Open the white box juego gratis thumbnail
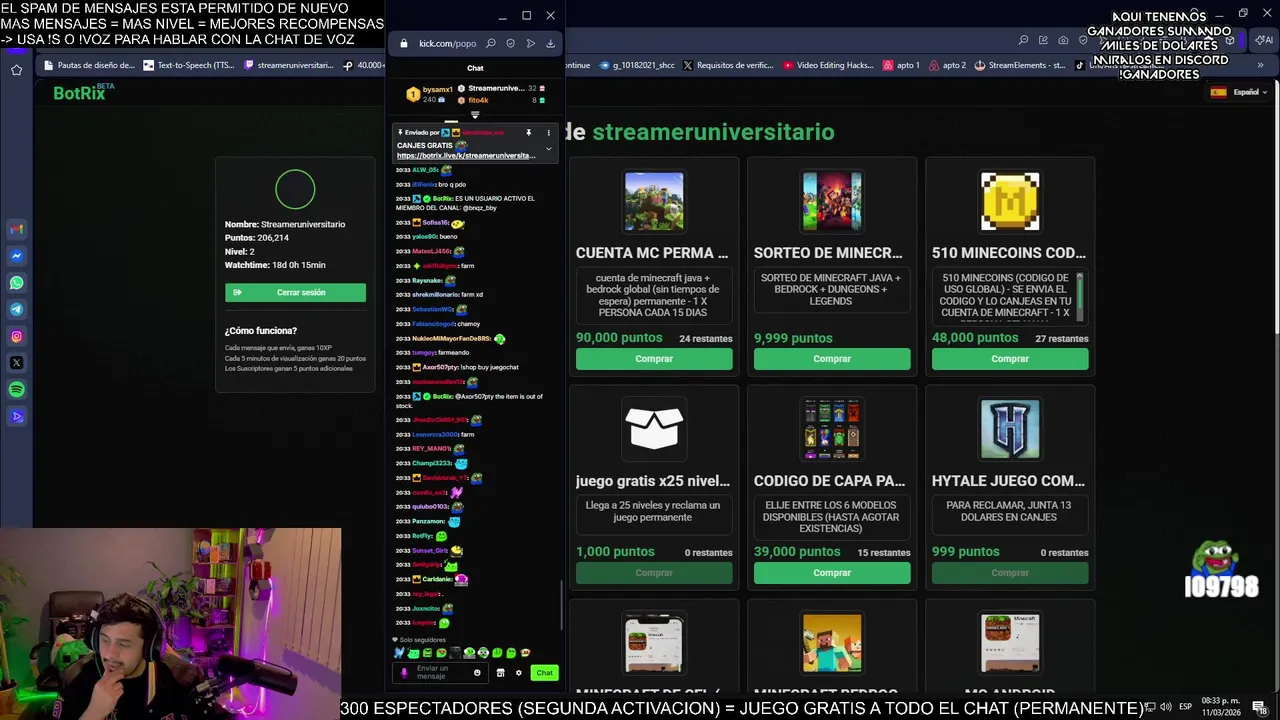Screen dimensions: 1280x720 click(x=654, y=429)
